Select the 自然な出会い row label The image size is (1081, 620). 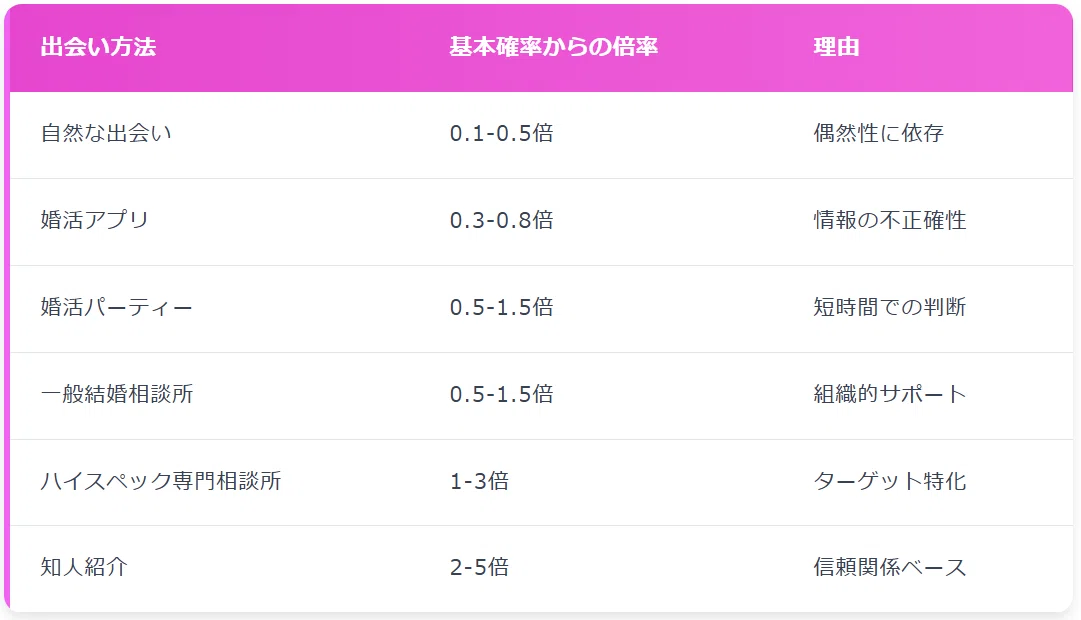click(x=106, y=133)
